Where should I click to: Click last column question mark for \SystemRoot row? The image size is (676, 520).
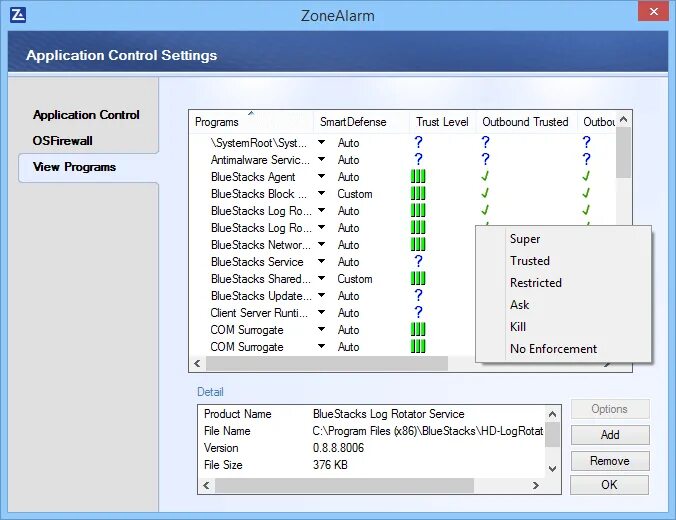pyautogui.click(x=586, y=142)
